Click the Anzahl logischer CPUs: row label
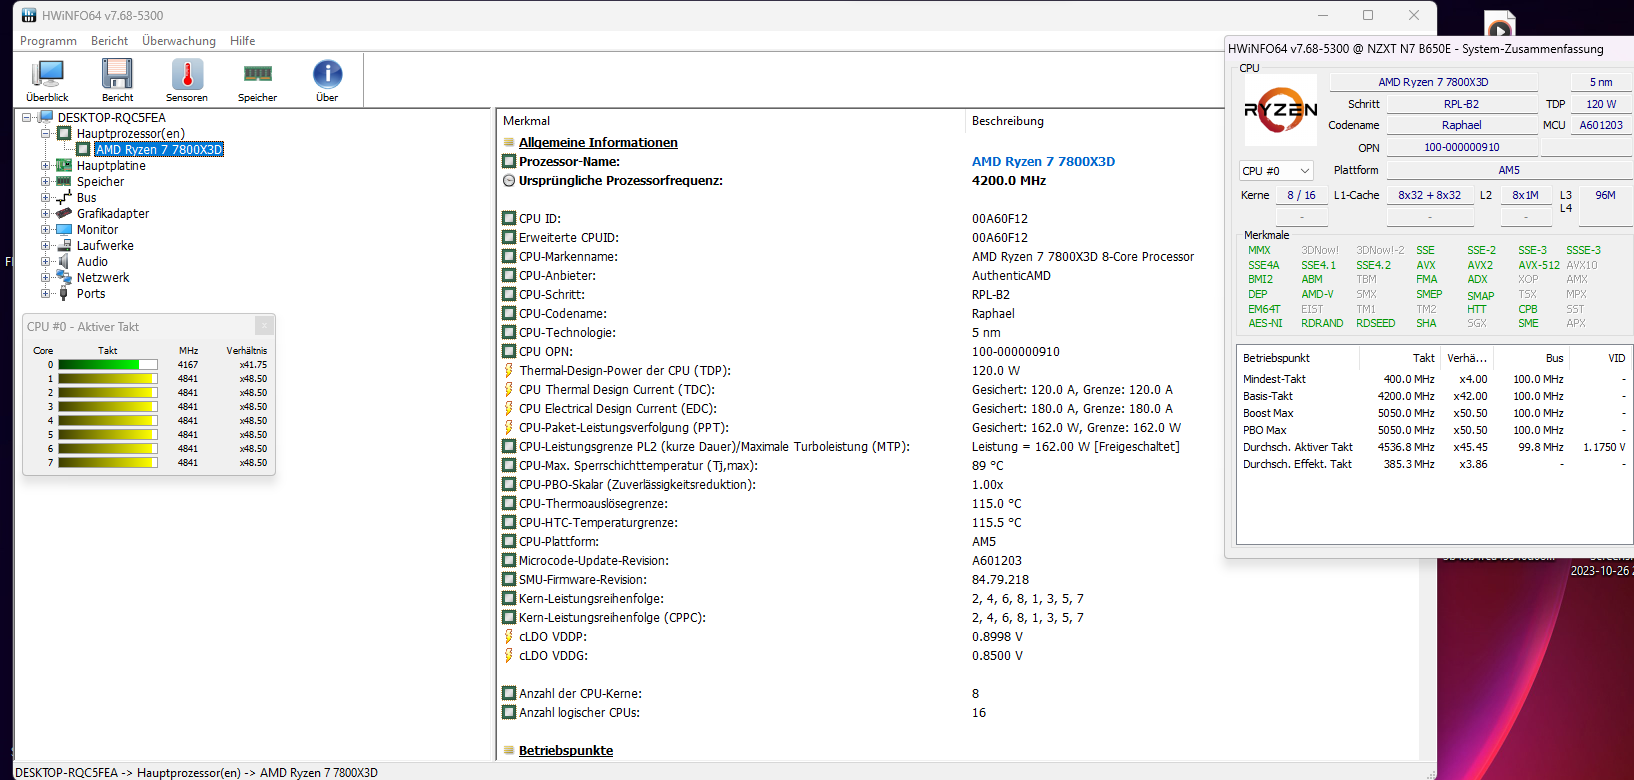 579,713
